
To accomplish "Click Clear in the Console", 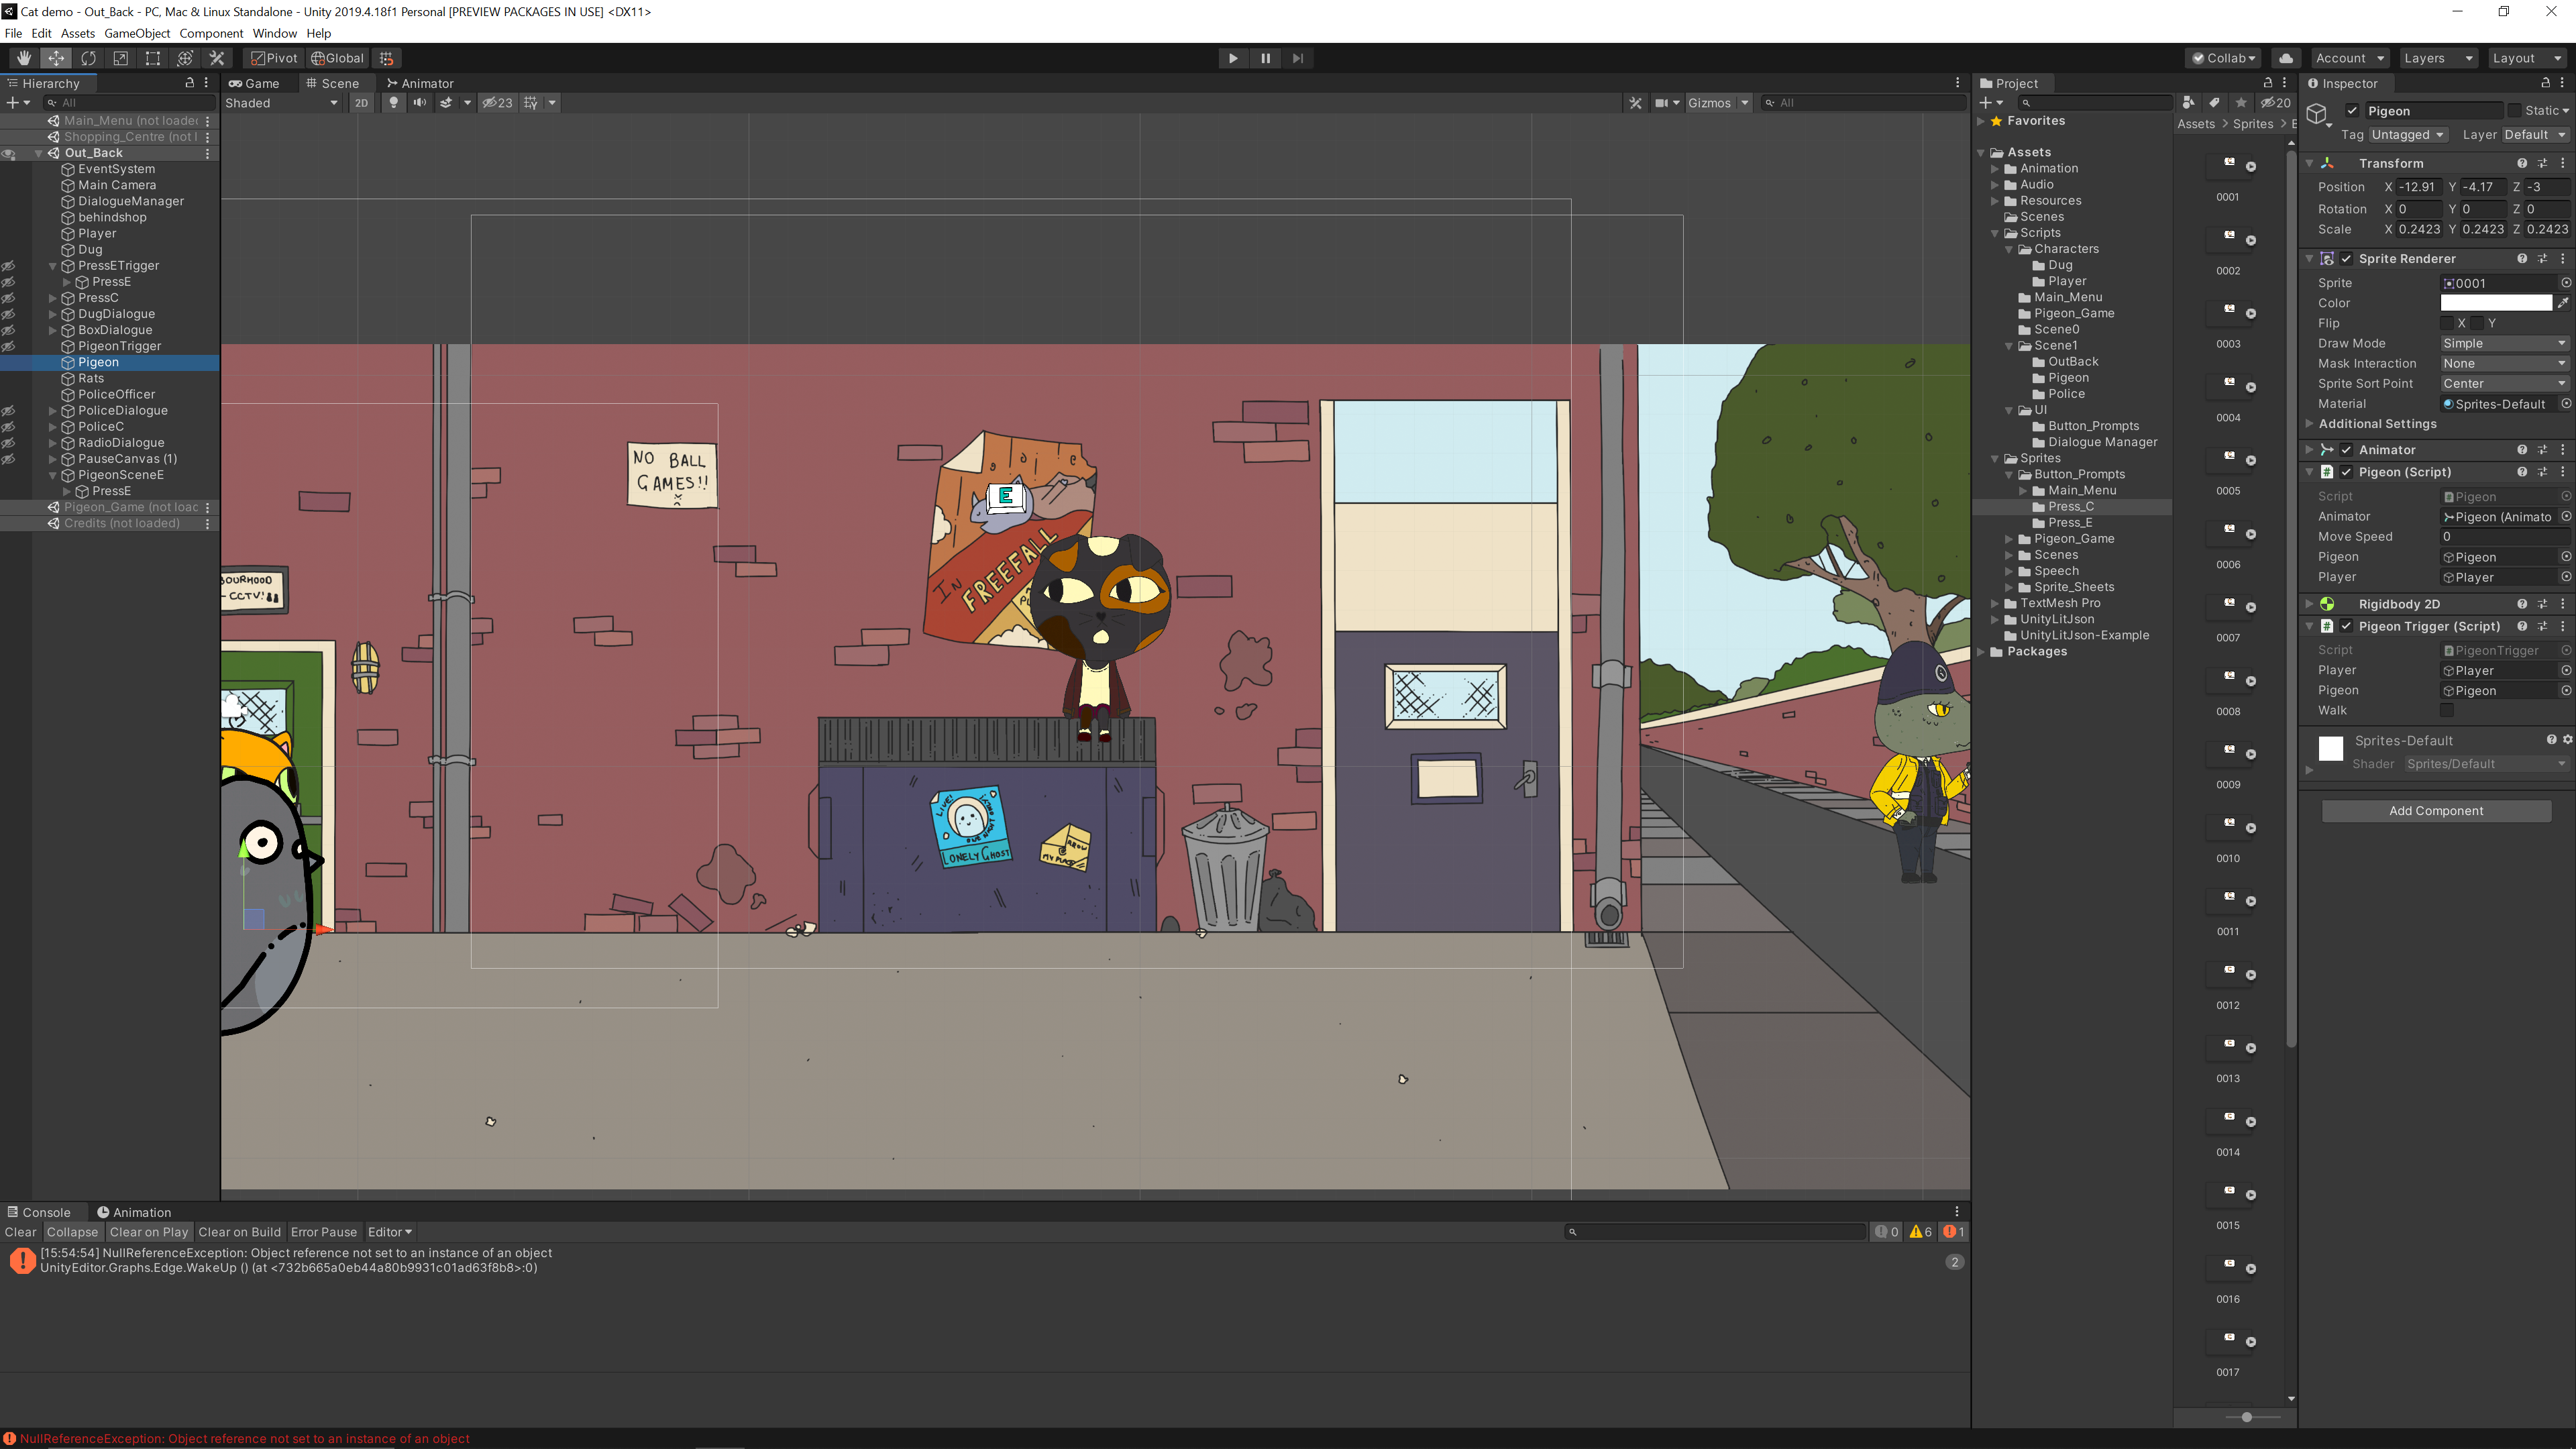I will click(20, 1232).
